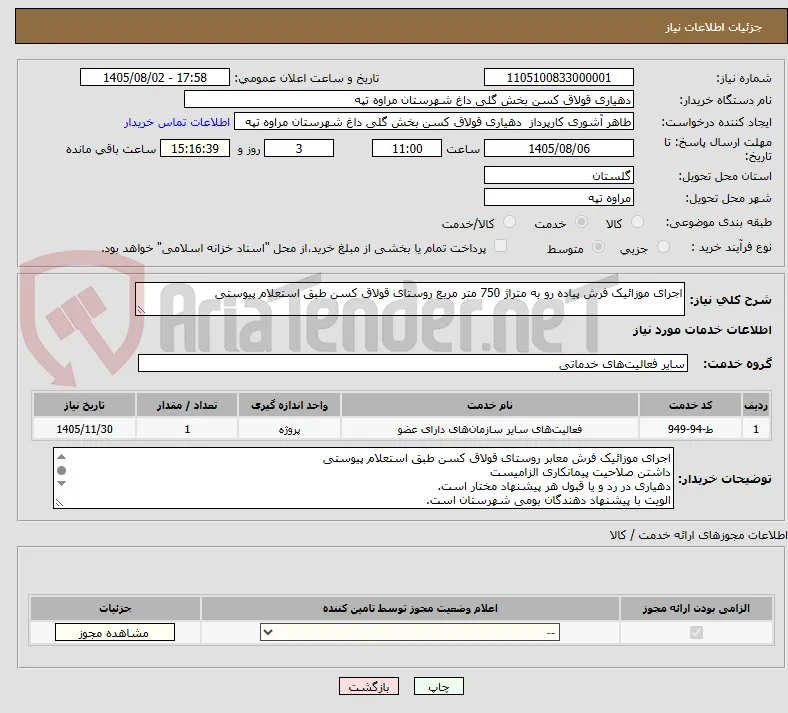
Task: Click the buyer notes text area
Action: [363, 478]
